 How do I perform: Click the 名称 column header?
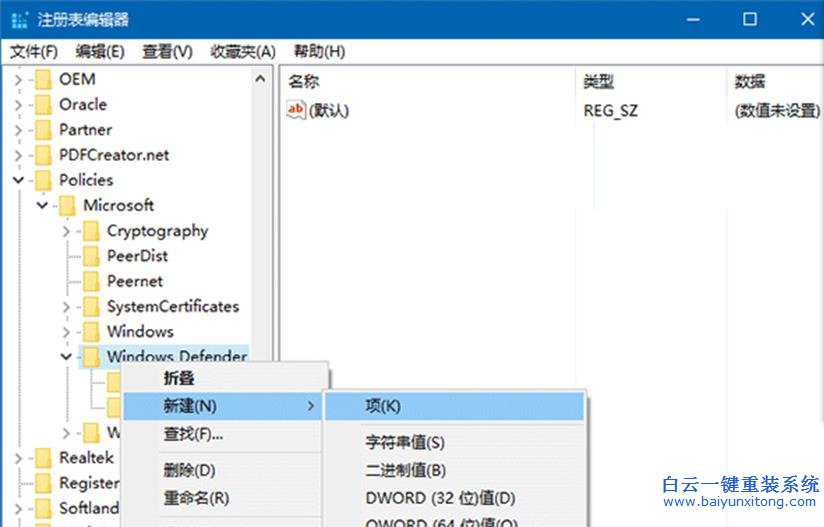427,81
